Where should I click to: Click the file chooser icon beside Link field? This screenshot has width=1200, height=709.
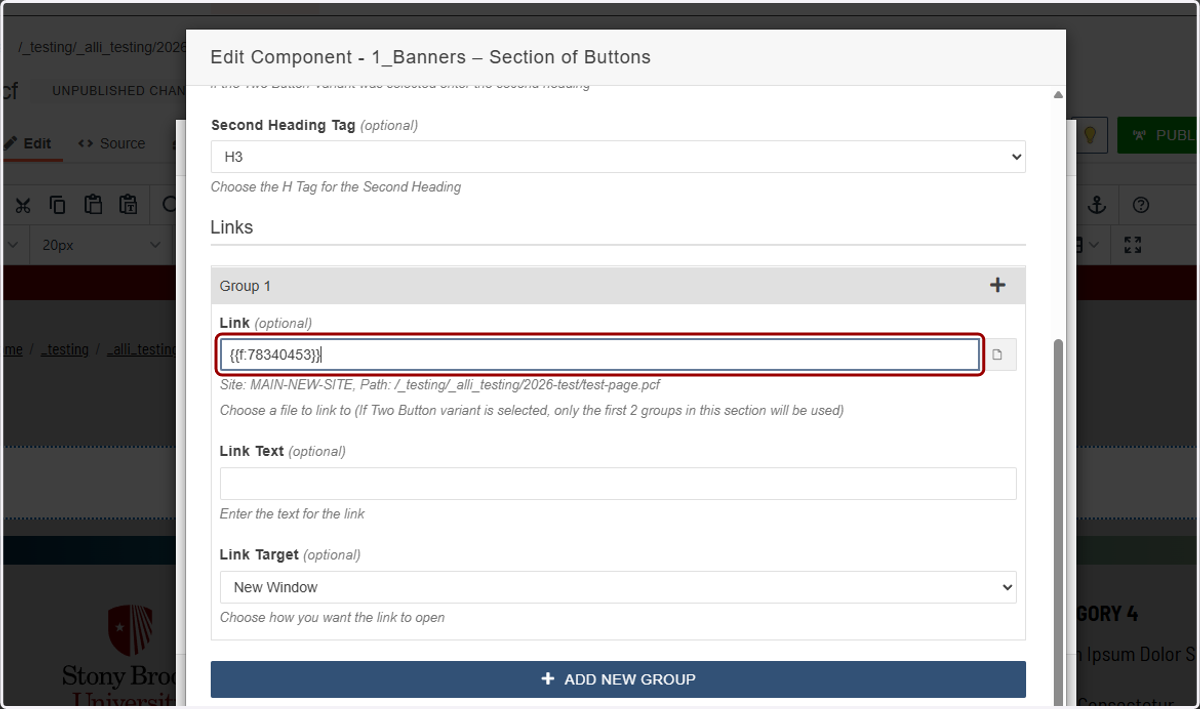[998, 355]
